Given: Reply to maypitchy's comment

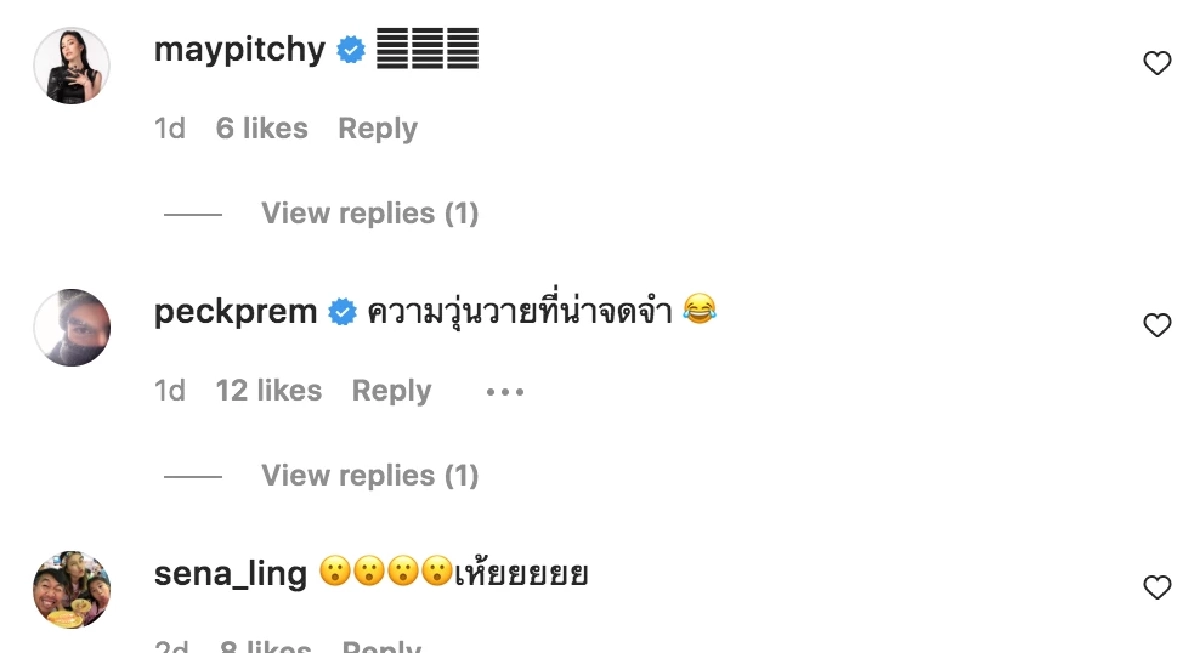Looking at the screenshot, I should click(377, 127).
